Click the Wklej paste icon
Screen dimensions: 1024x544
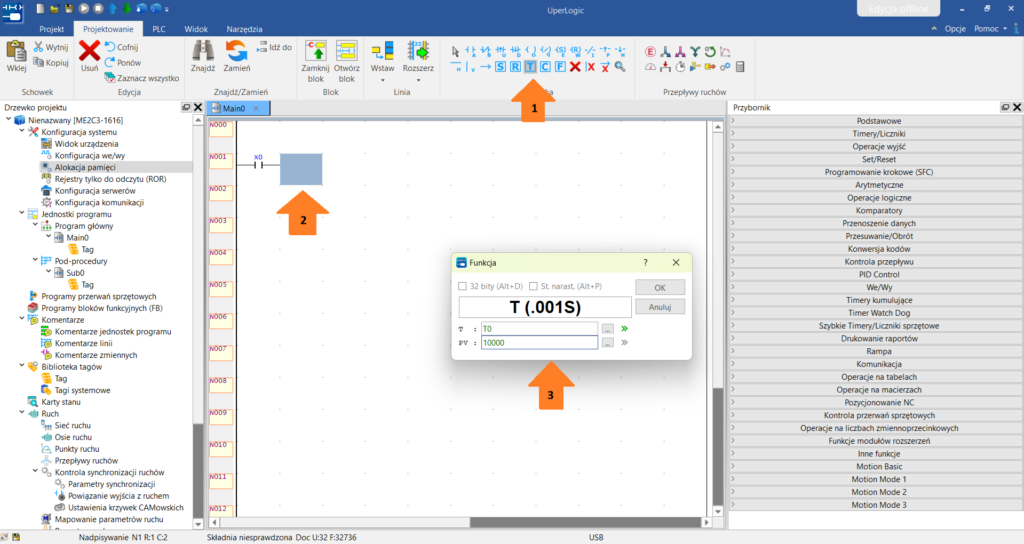(16, 51)
